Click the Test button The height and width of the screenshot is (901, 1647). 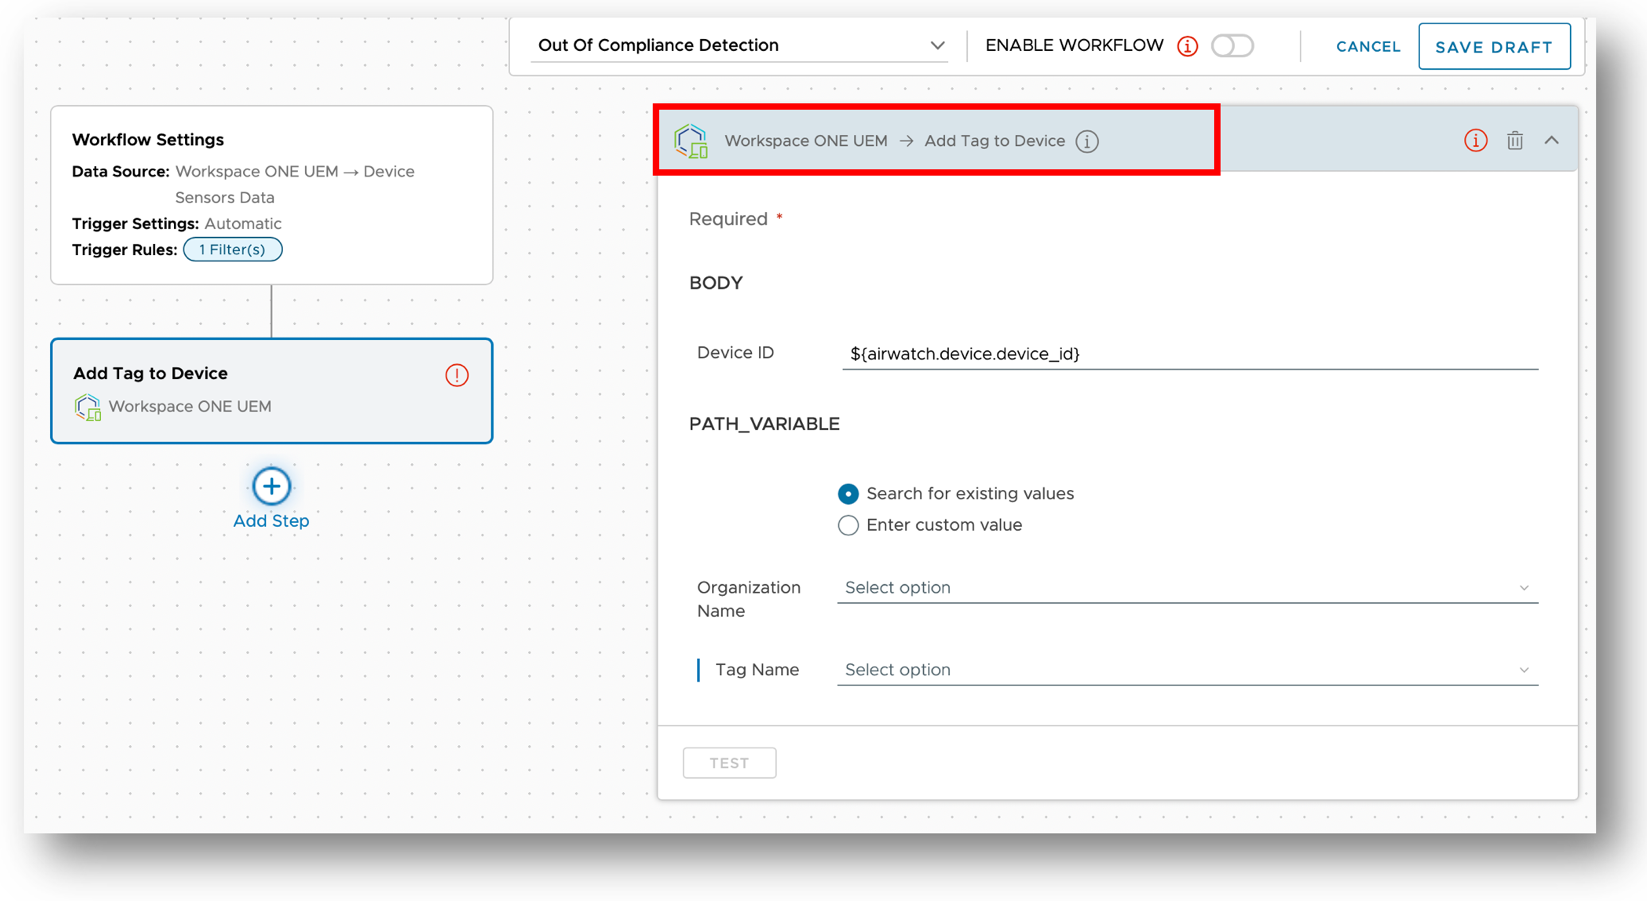(729, 763)
